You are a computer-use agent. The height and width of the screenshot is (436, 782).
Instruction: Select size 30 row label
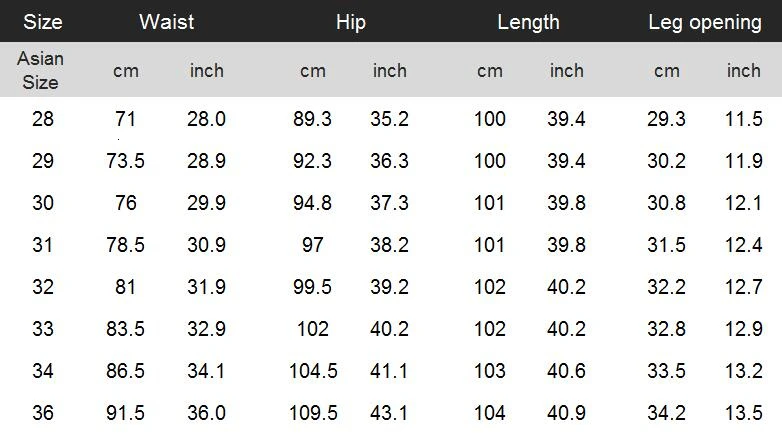[43, 203]
